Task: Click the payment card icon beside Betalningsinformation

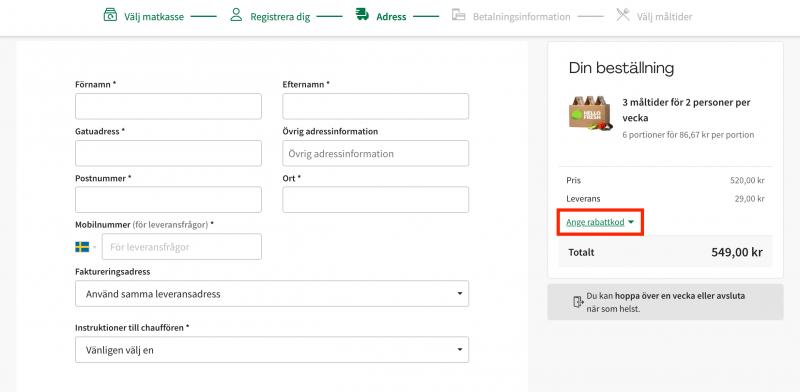Action: [459, 15]
